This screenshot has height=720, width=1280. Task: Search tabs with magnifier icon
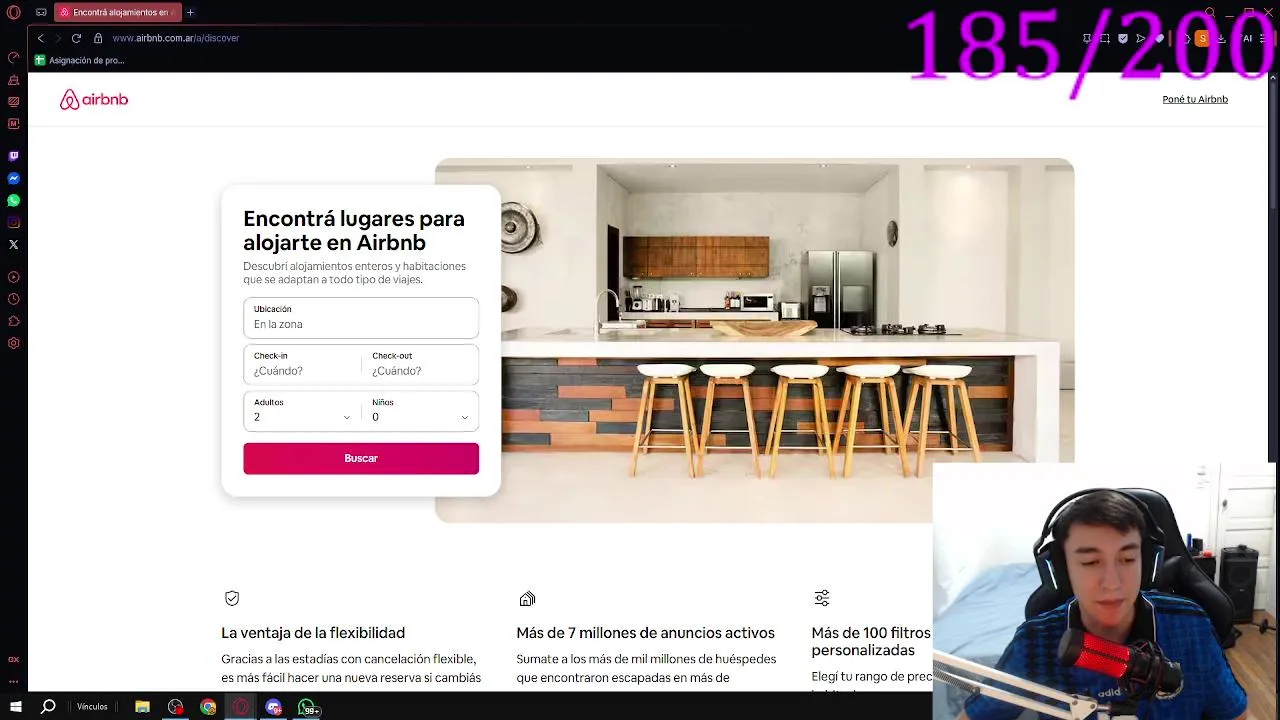point(1210,12)
